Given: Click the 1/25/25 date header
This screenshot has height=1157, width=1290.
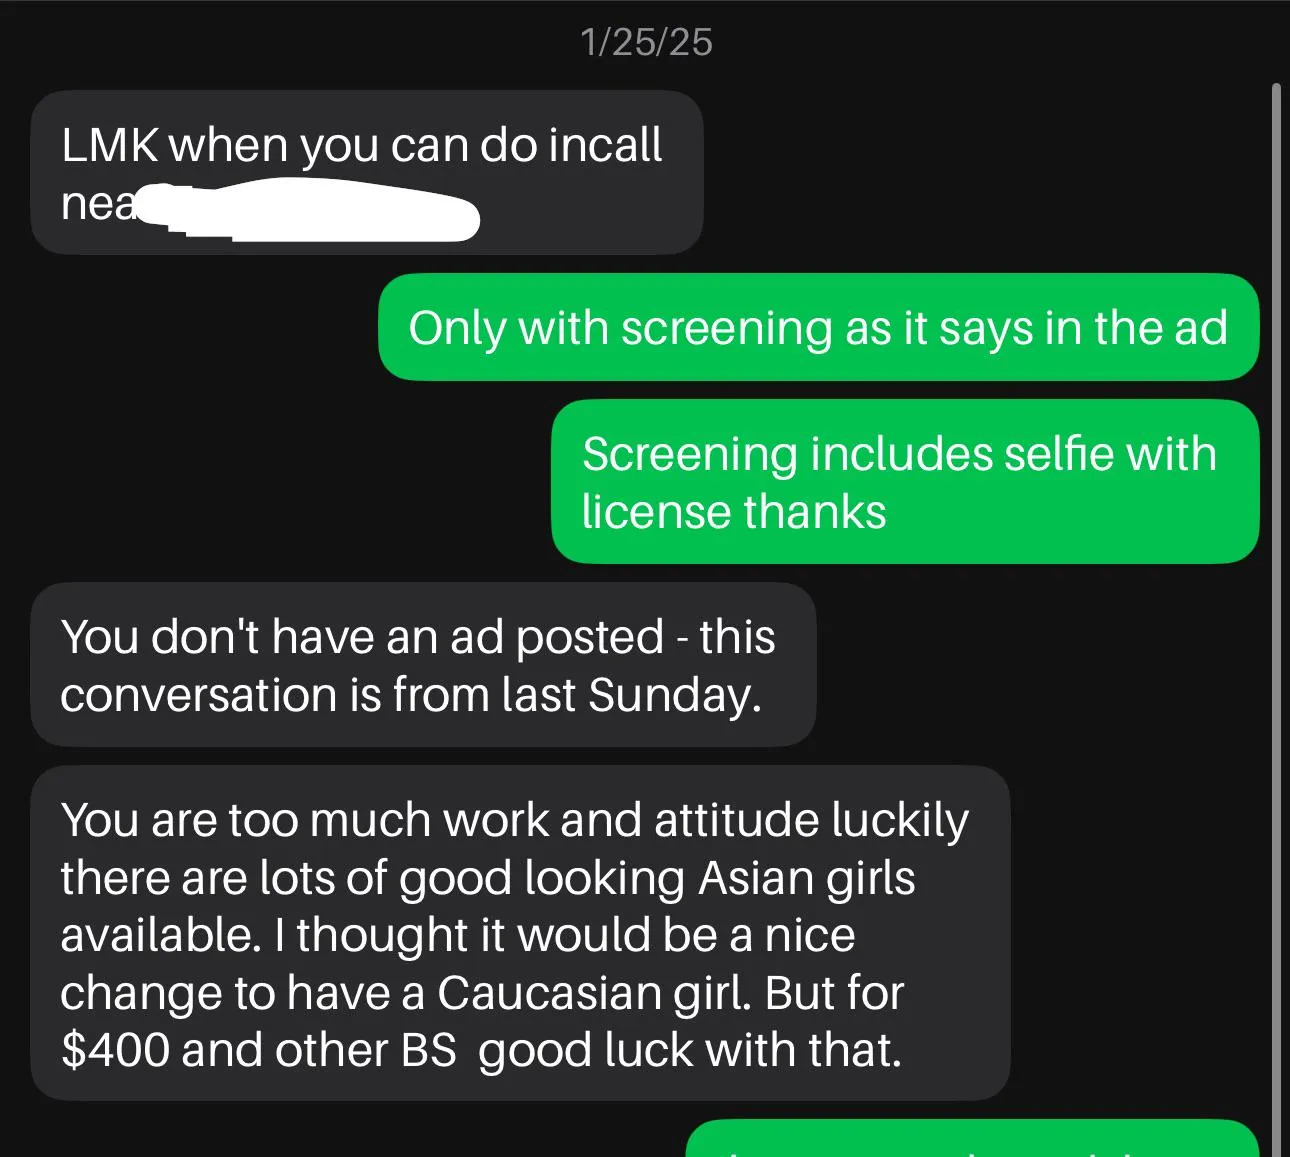Looking at the screenshot, I should coord(646,42).
